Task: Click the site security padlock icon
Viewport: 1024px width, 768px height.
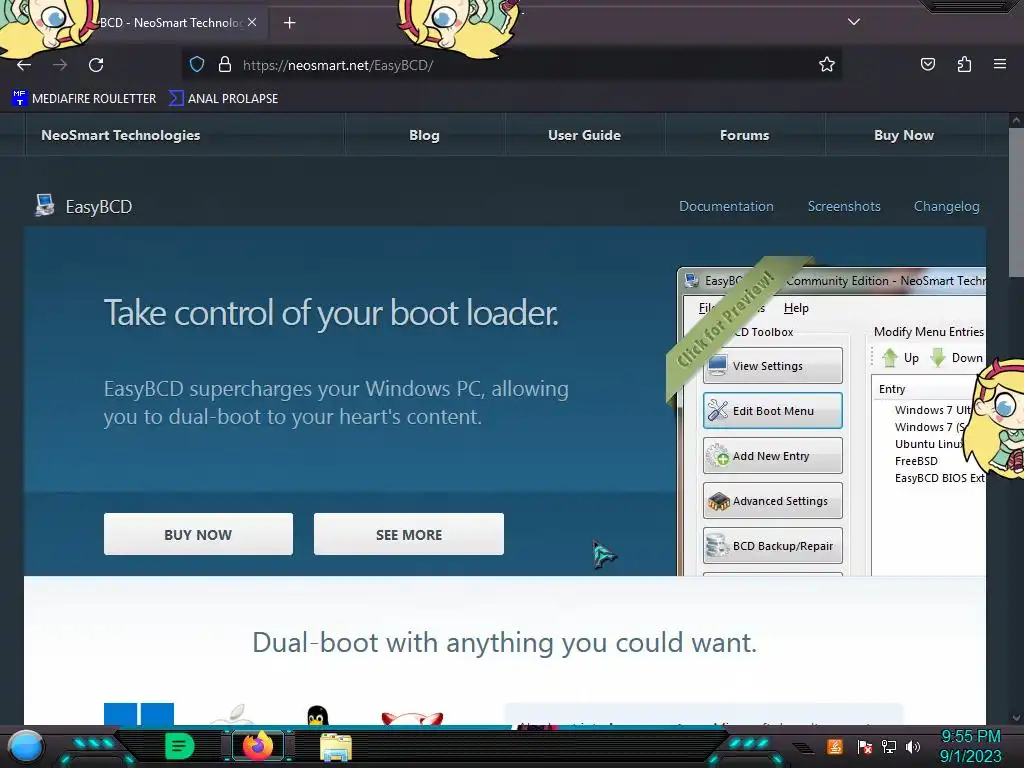Action: coord(225,65)
